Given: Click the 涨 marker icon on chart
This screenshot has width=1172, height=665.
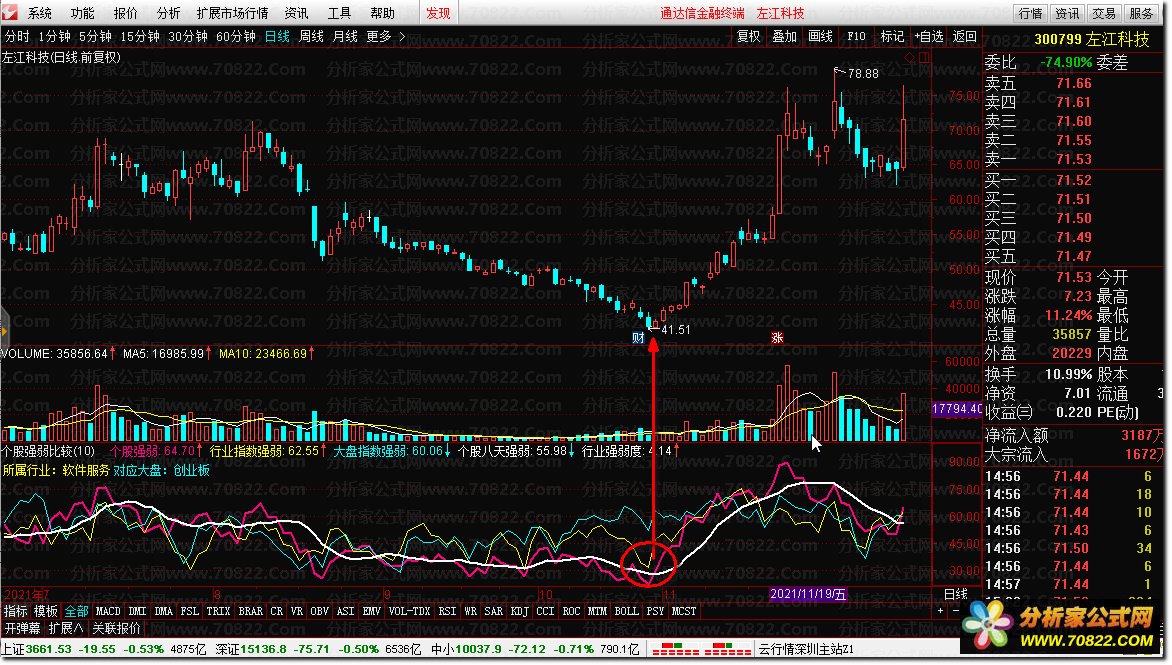Looking at the screenshot, I should 777,338.
